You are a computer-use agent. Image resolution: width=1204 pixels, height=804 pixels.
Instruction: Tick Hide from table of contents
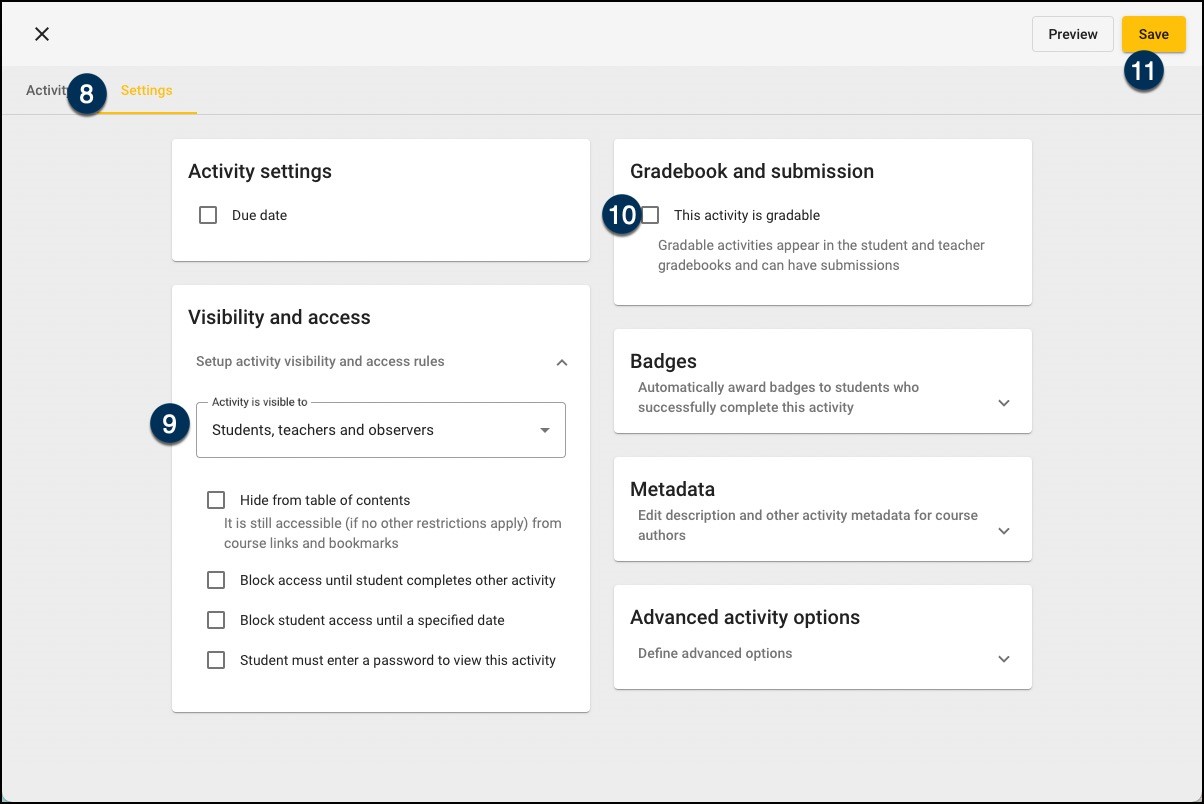[216, 500]
